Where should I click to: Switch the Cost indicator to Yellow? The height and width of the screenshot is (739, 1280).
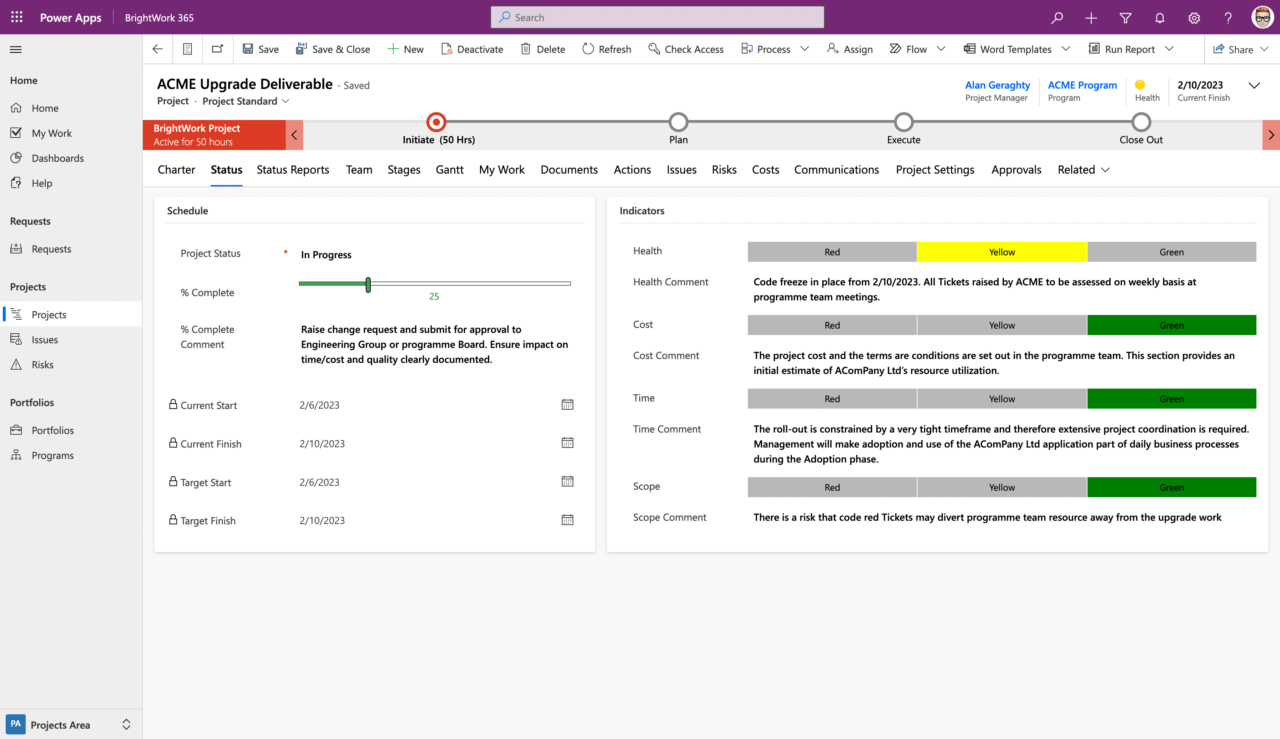(1001, 325)
